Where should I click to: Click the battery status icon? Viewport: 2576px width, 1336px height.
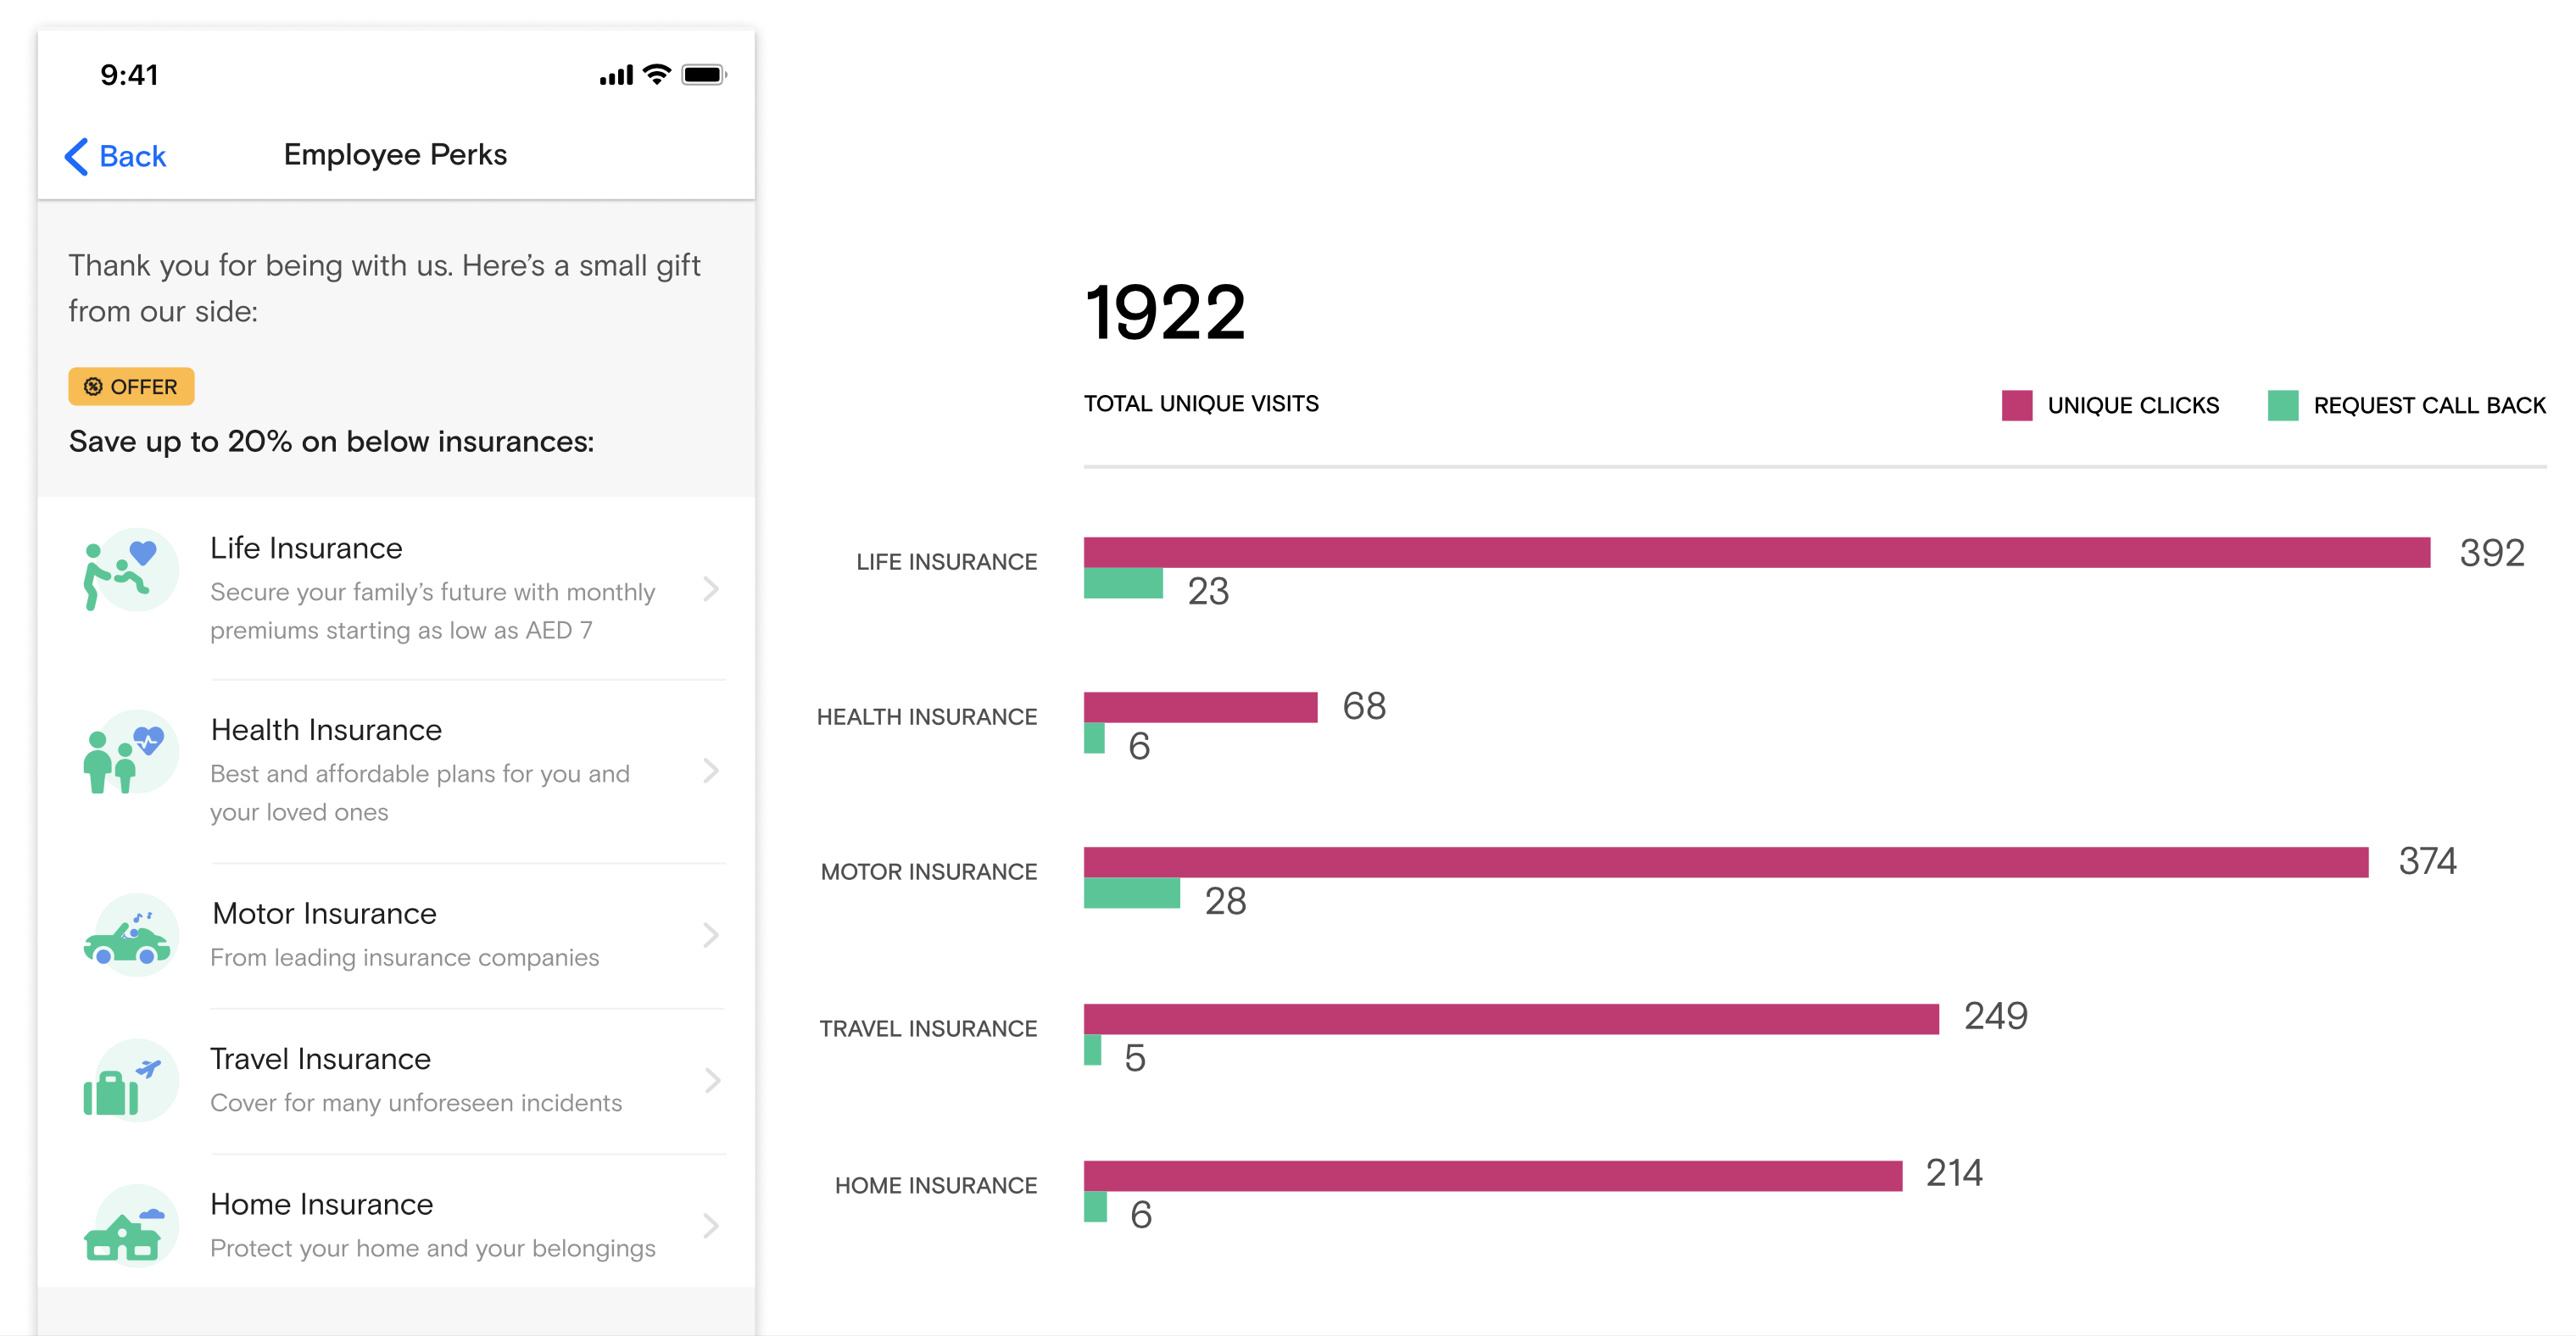coord(704,75)
